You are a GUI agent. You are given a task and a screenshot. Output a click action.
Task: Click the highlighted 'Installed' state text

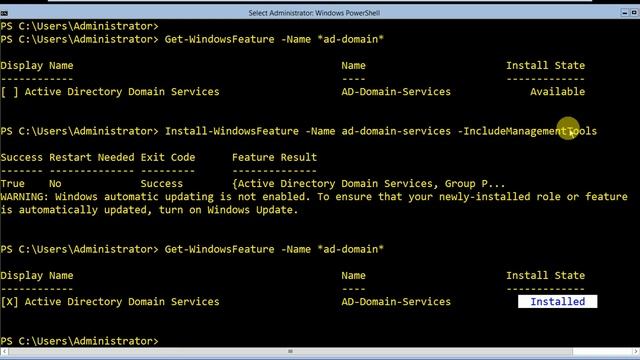click(558, 302)
